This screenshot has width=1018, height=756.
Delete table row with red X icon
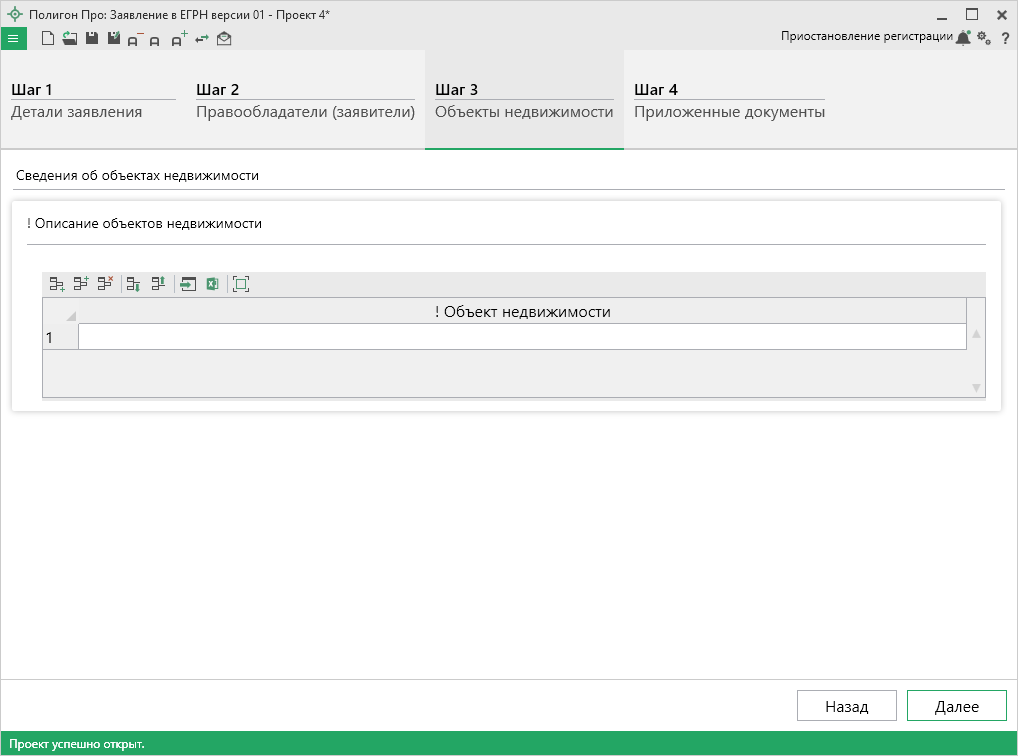point(105,284)
